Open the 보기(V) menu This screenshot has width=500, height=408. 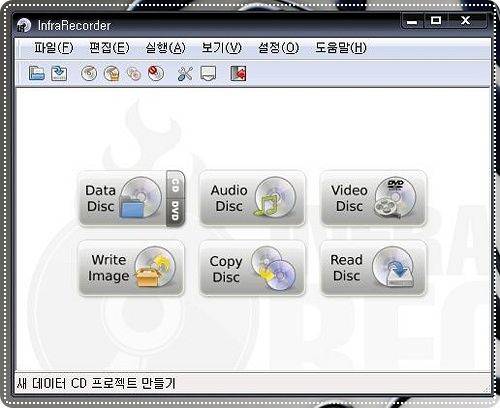221,48
